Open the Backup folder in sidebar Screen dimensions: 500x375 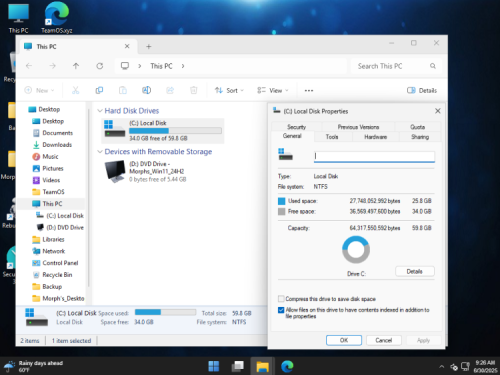tap(52, 287)
